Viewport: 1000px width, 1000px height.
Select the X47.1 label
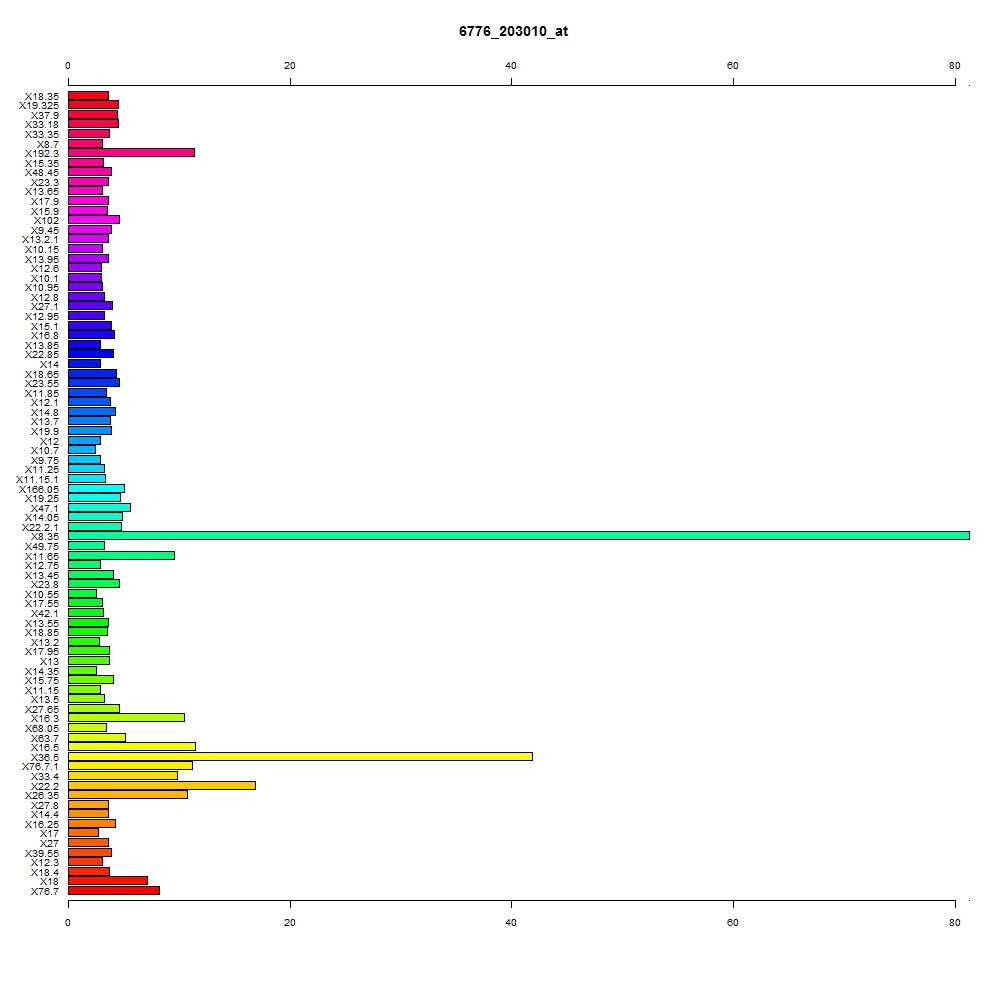(45, 509)
